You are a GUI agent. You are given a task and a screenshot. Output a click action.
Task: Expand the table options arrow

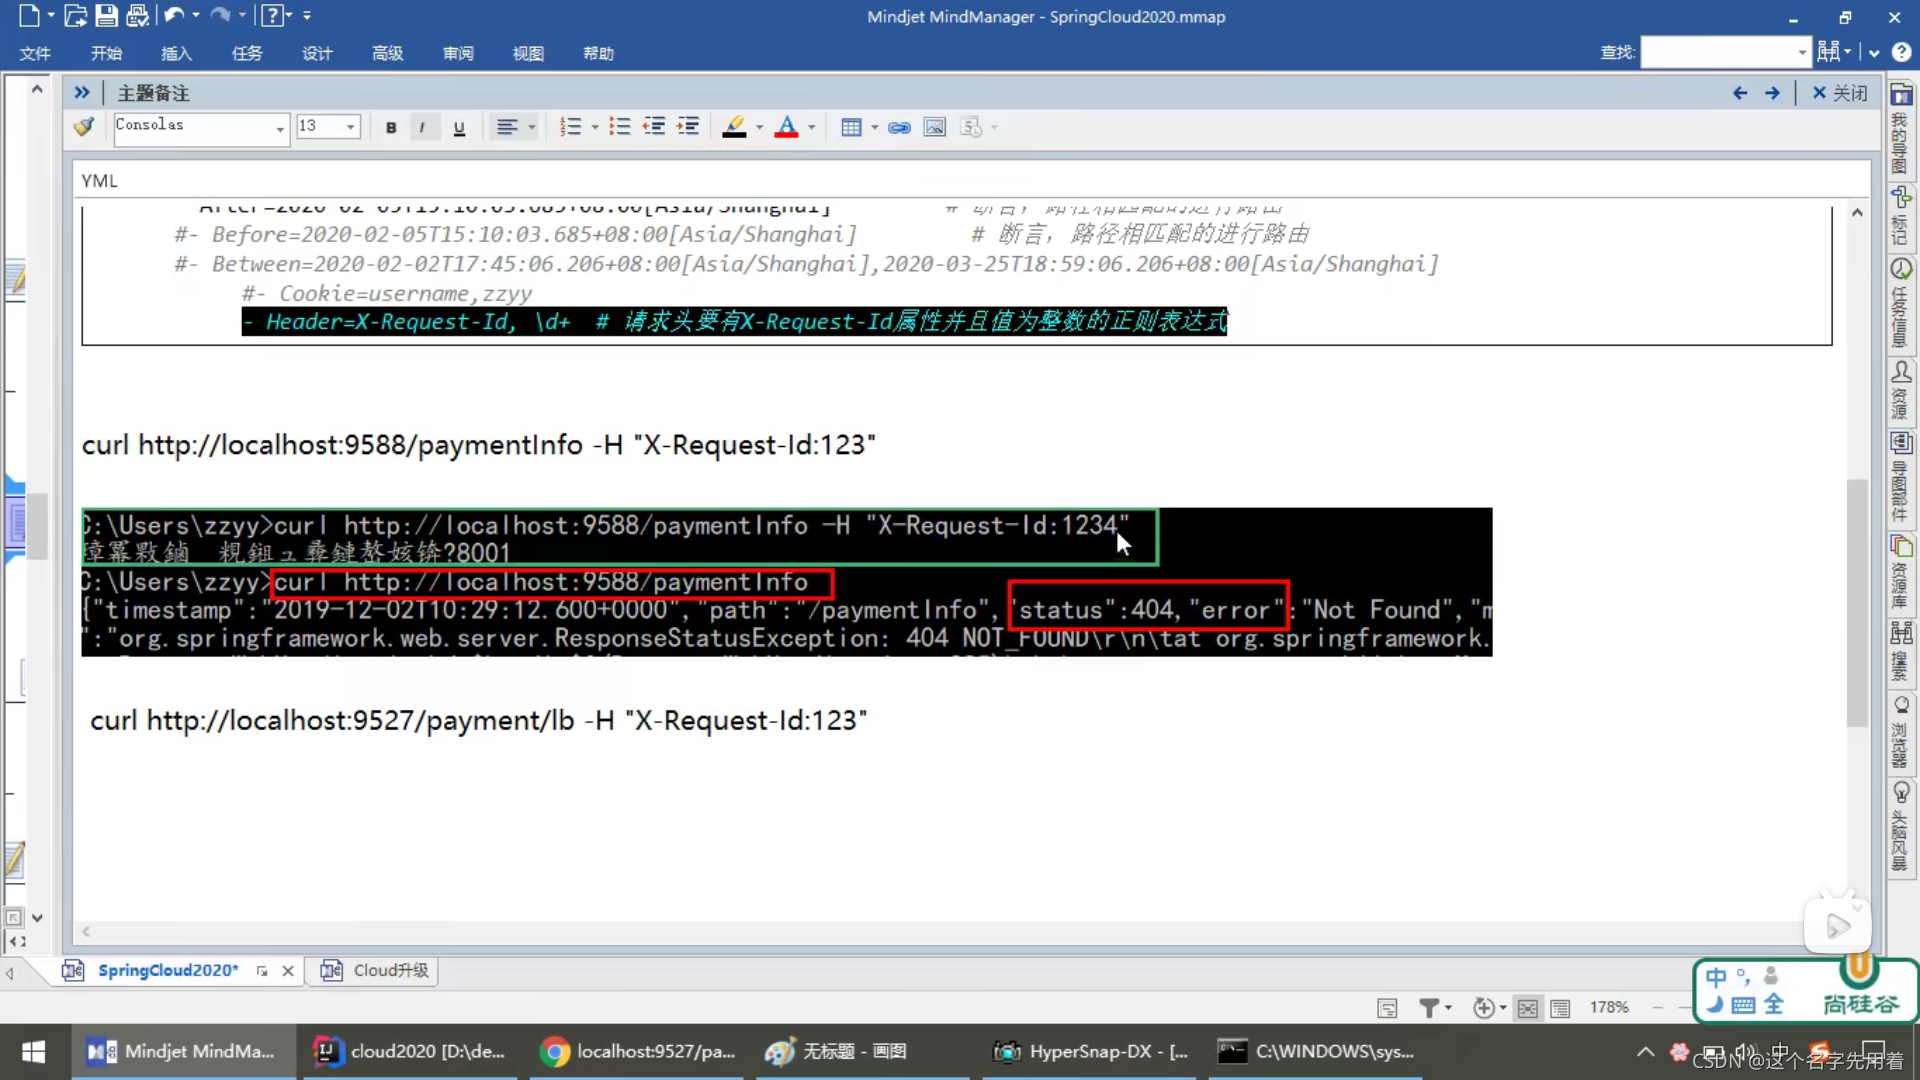click(x=875, y=127)
